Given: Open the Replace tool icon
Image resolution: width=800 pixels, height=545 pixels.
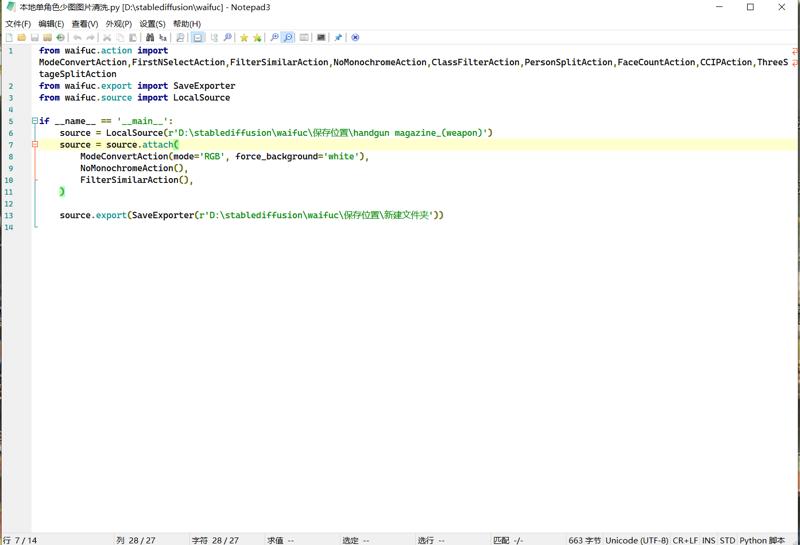Looking at the screenshot, I should [x=163, y=37].
